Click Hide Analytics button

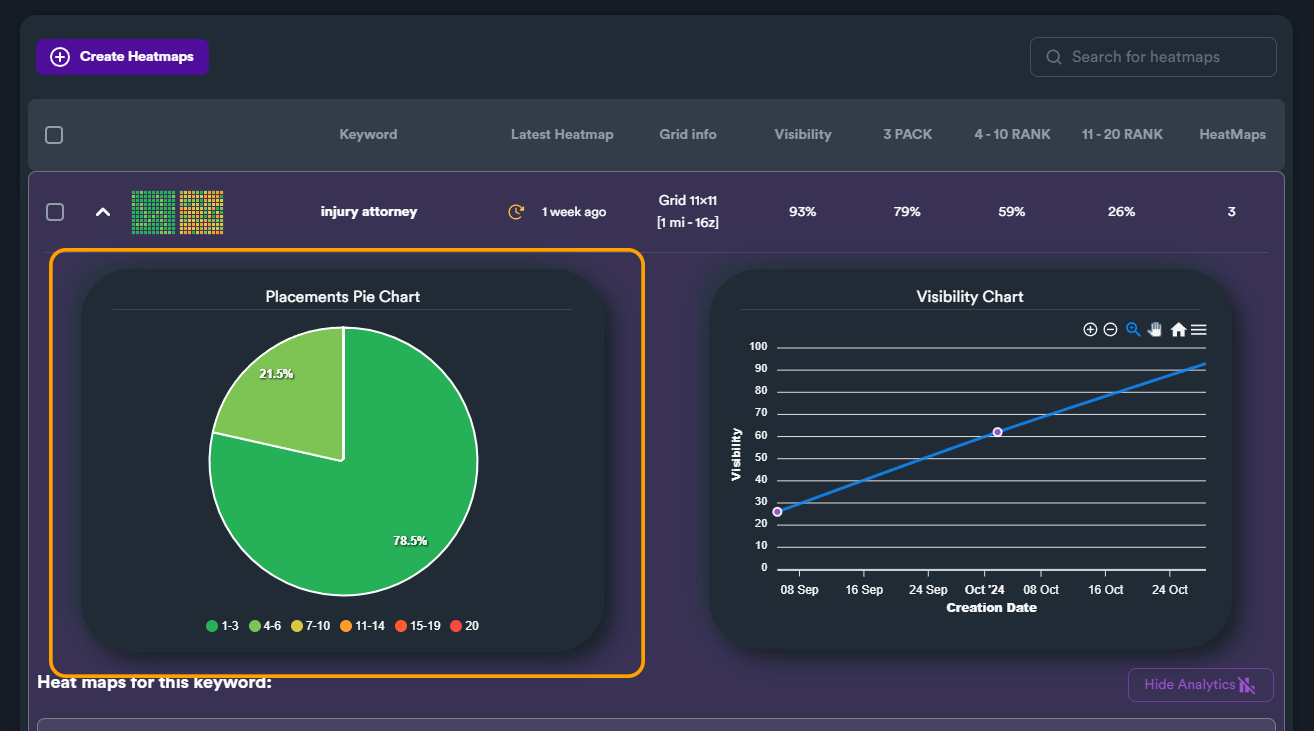pos(1200,685)
